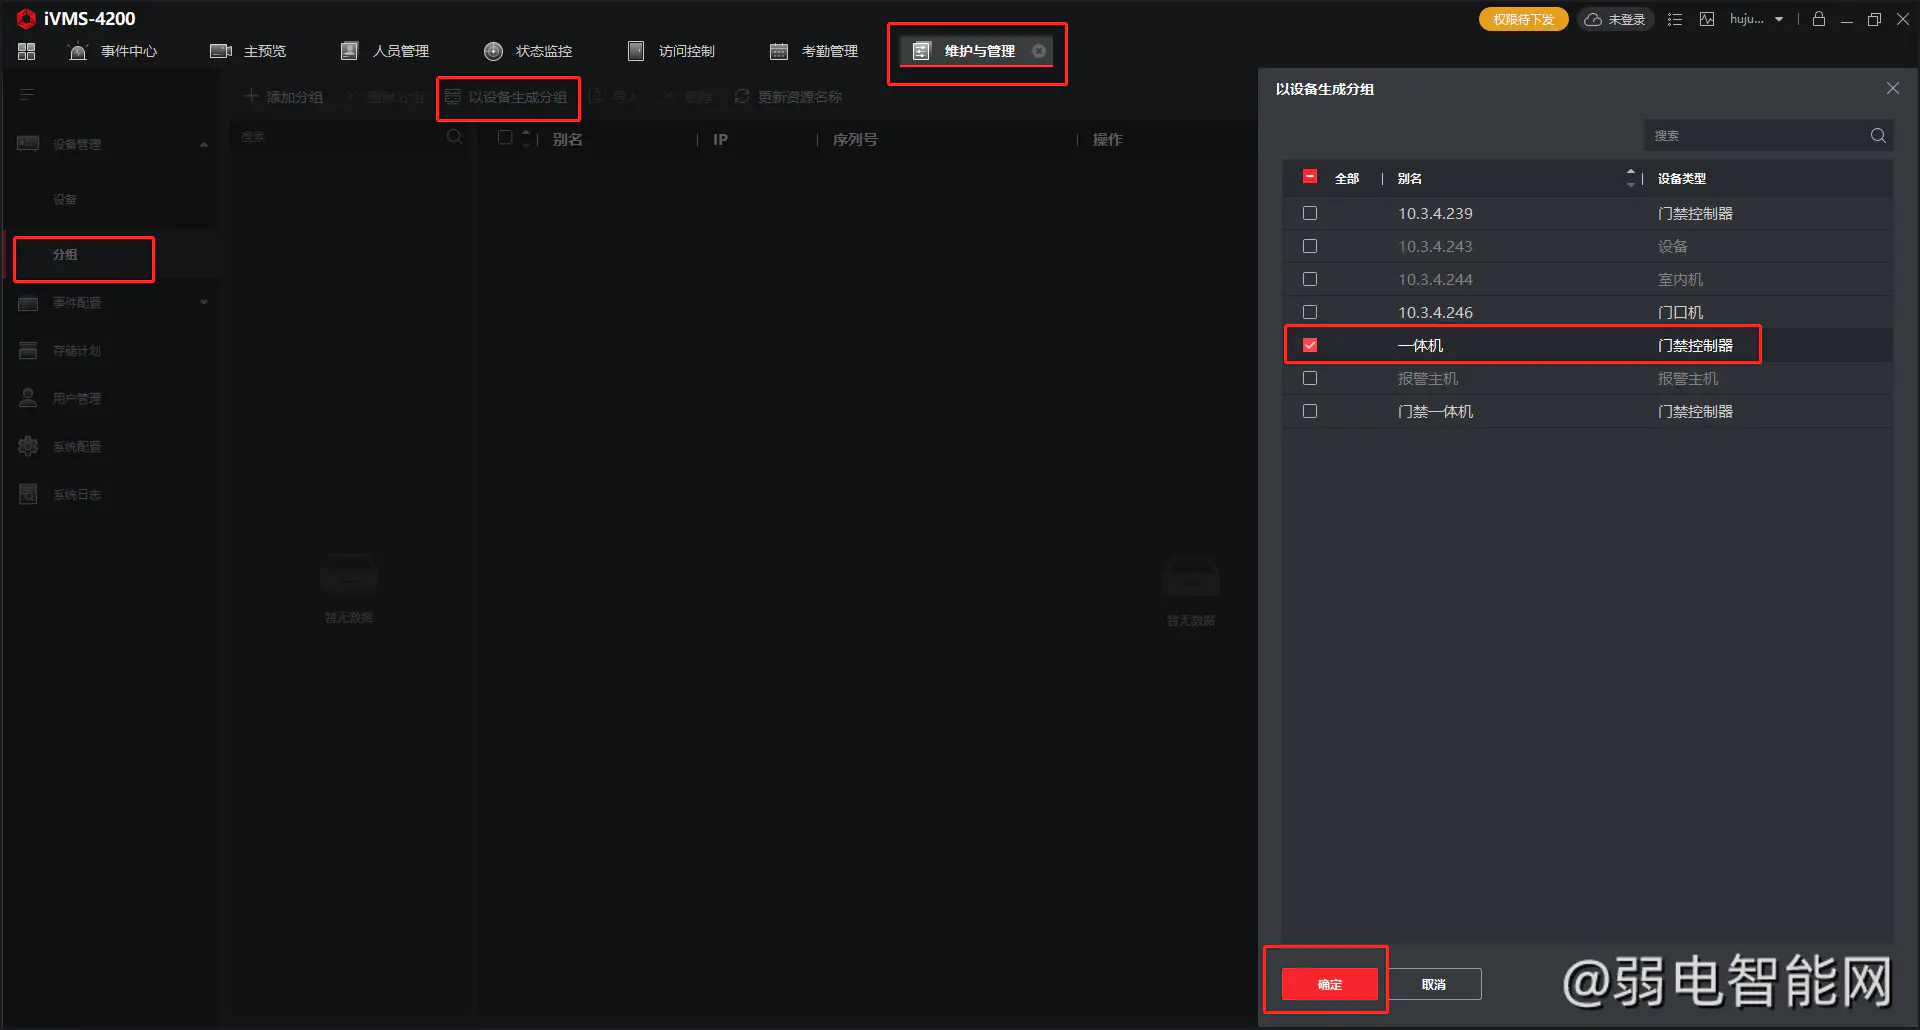
Task: Check the 10.3.4.246 device checkbox
Action: tap(1310, 312)
